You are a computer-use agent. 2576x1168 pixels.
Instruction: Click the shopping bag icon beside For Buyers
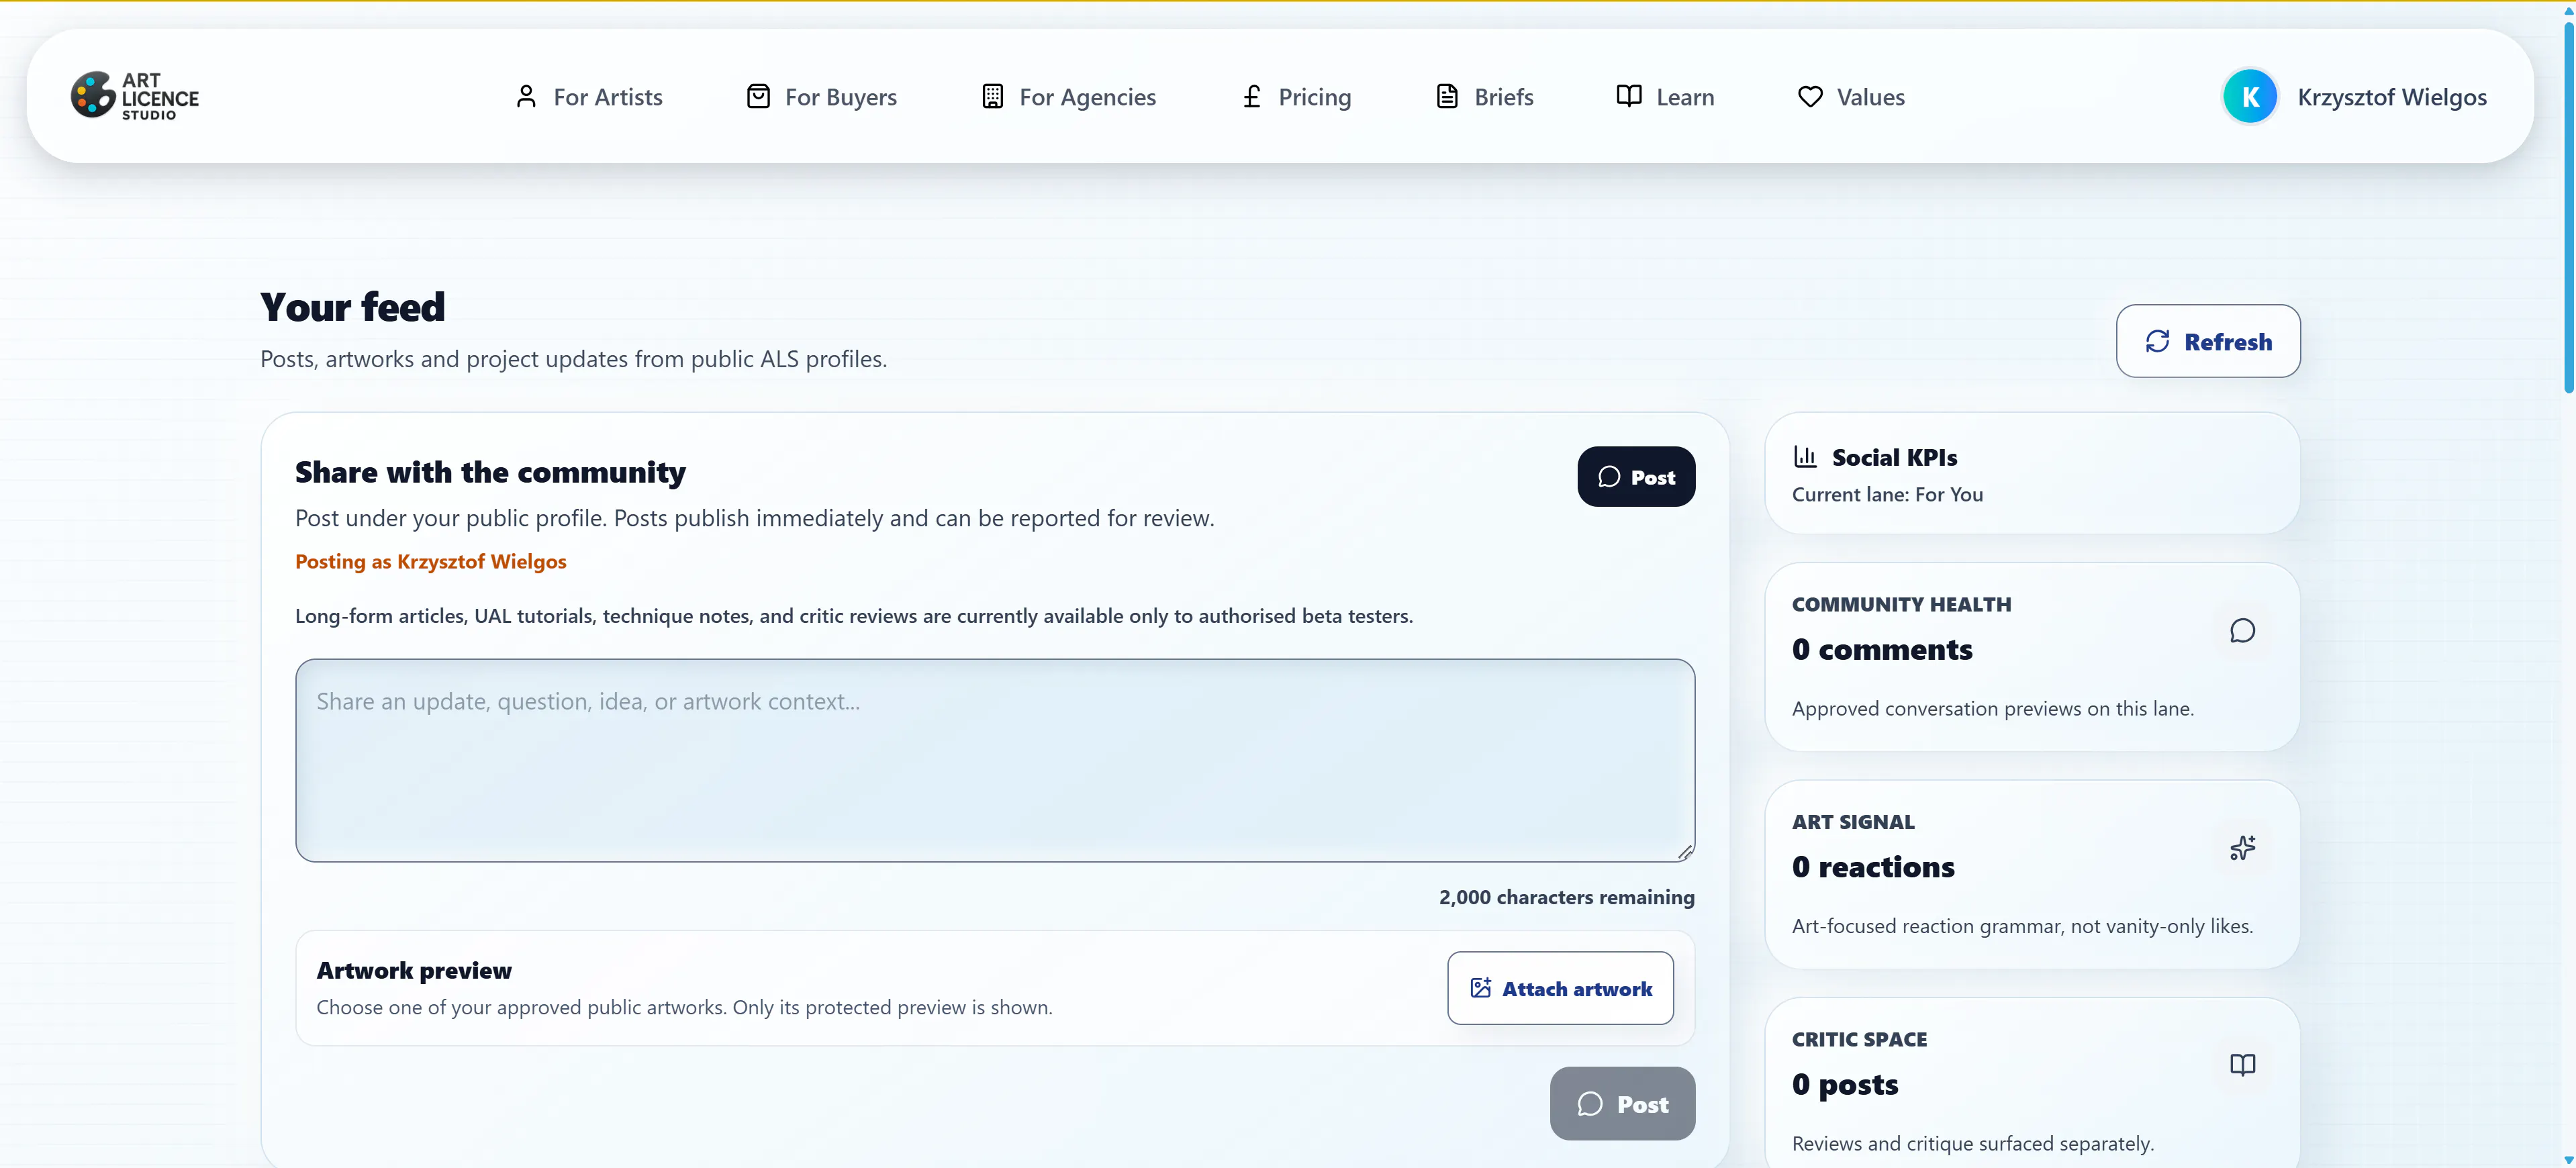[x=758, y=96]
